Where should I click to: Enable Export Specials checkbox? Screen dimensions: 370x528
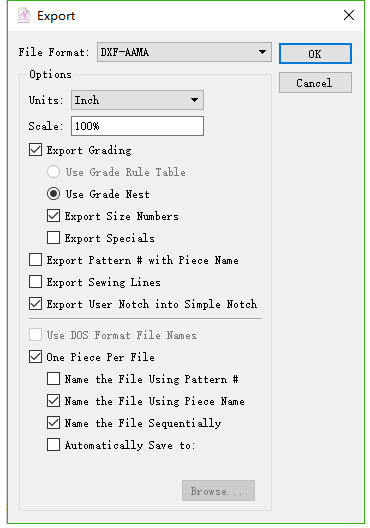pyautogui.click(x=54, y=238)
